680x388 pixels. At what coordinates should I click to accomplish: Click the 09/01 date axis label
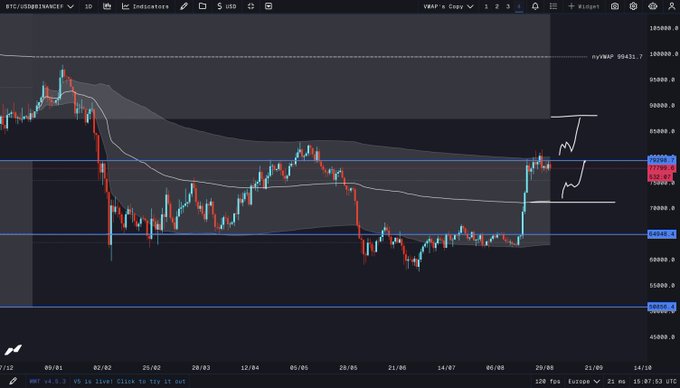click(53, 368)
